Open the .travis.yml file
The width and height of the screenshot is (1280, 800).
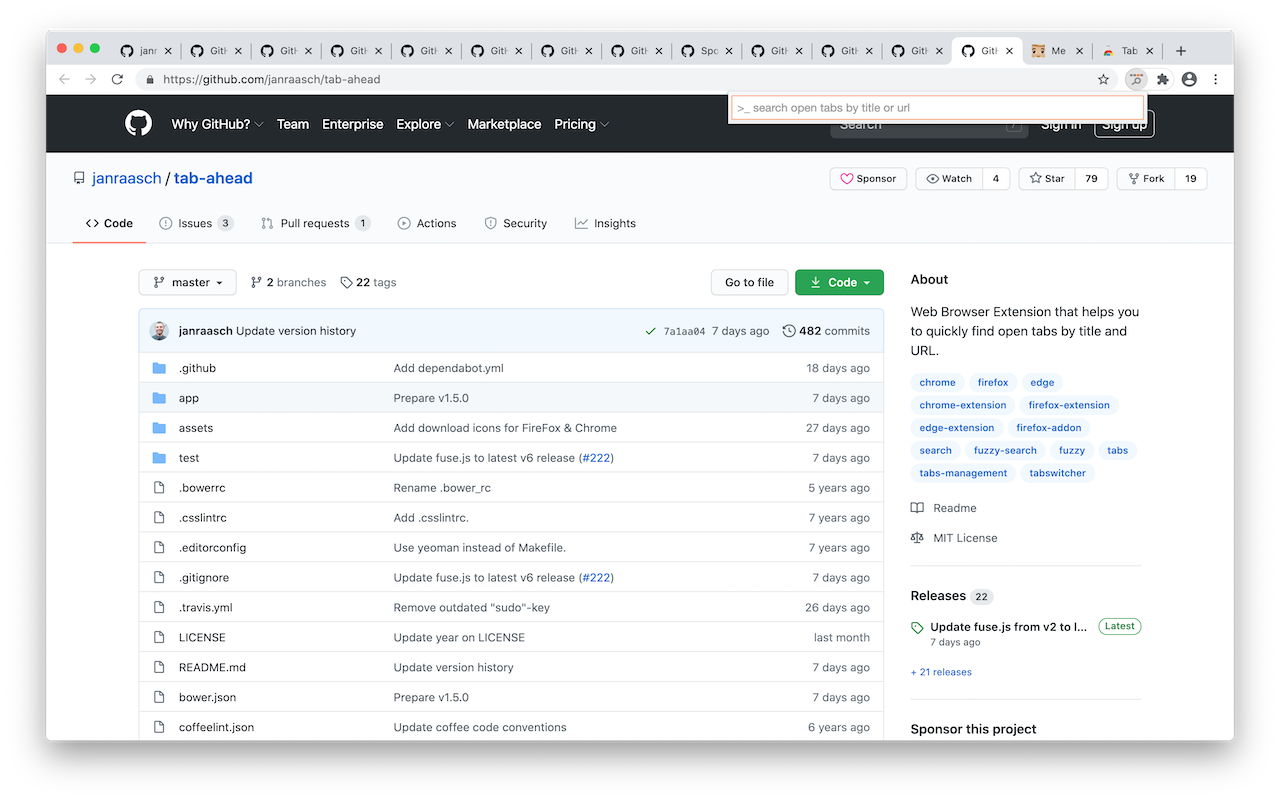(x=205, y=607)
